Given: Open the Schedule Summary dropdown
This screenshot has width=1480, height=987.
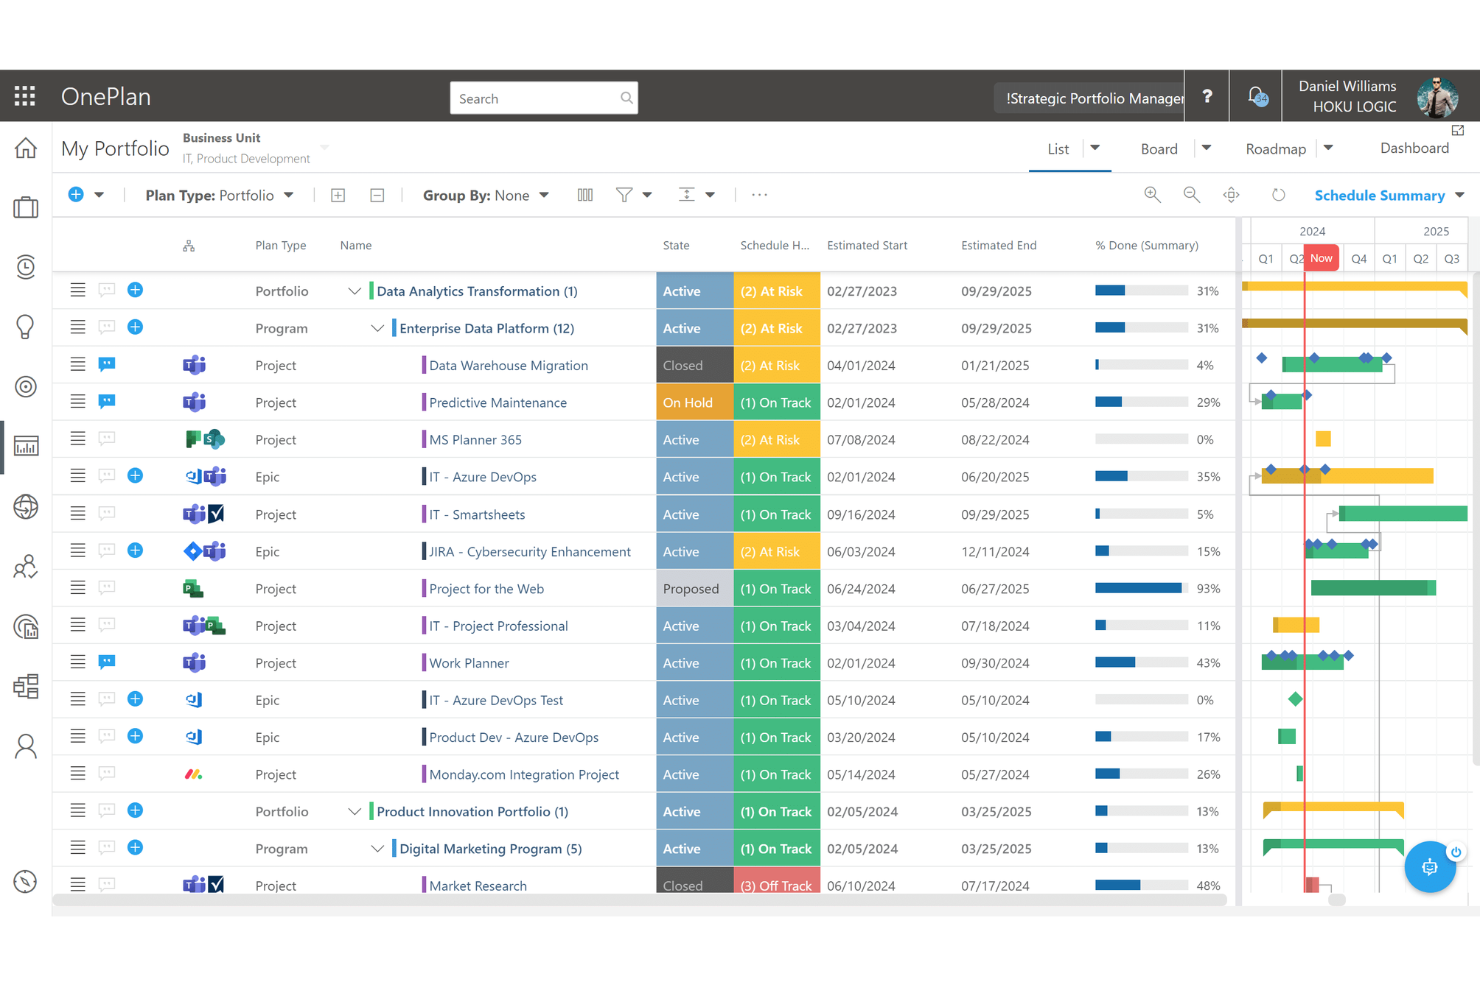Looking at the screenshot, I should 1389,195.
